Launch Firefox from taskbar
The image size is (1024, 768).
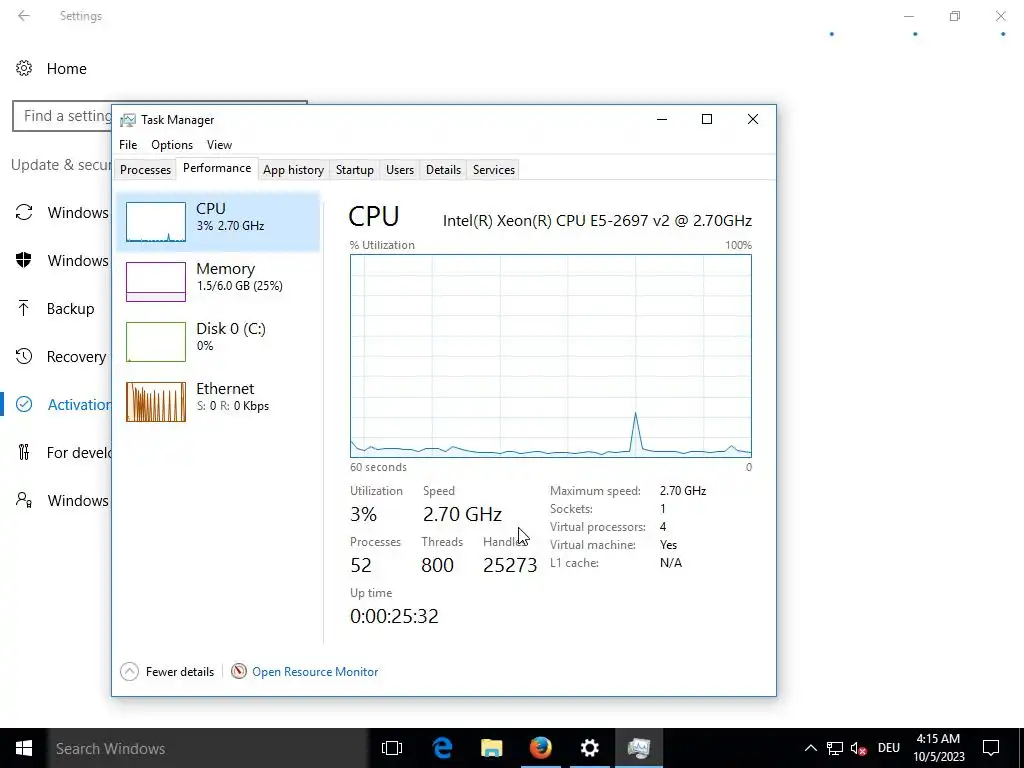pos(541,748)
